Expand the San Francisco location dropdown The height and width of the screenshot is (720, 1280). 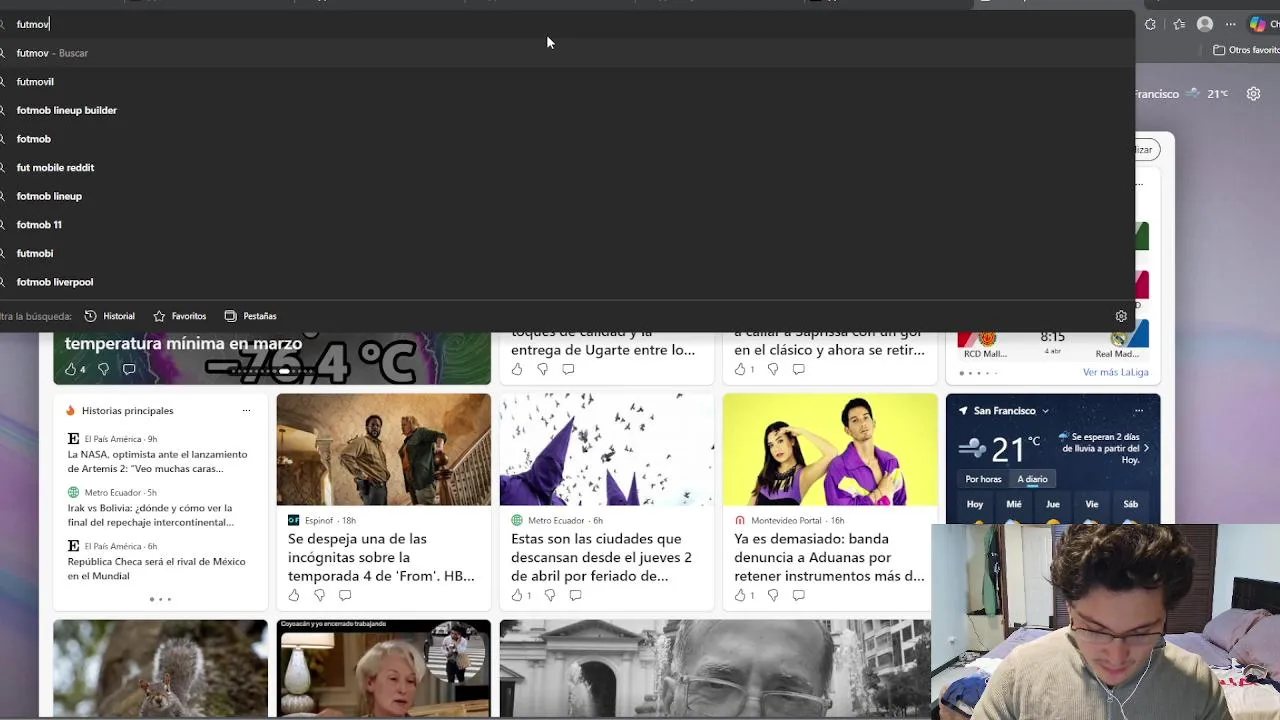(x=1046, y=411)
